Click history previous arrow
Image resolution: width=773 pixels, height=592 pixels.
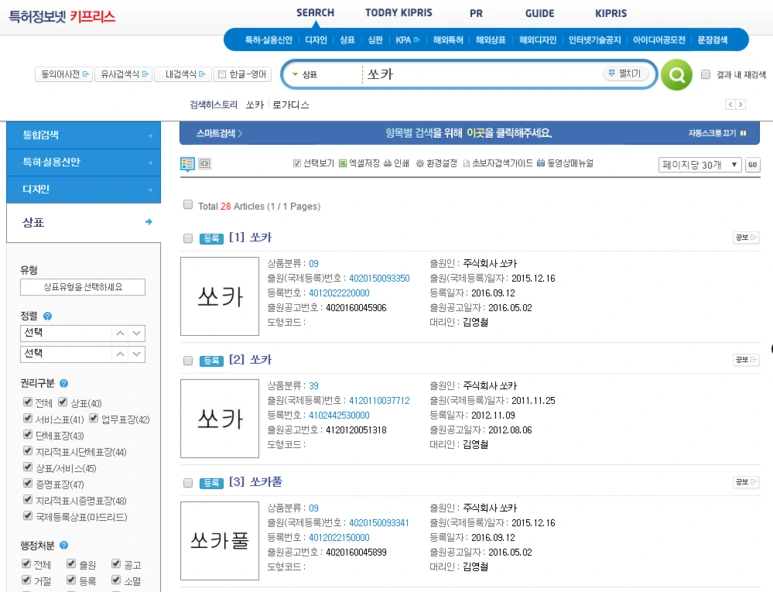point(730,104)
